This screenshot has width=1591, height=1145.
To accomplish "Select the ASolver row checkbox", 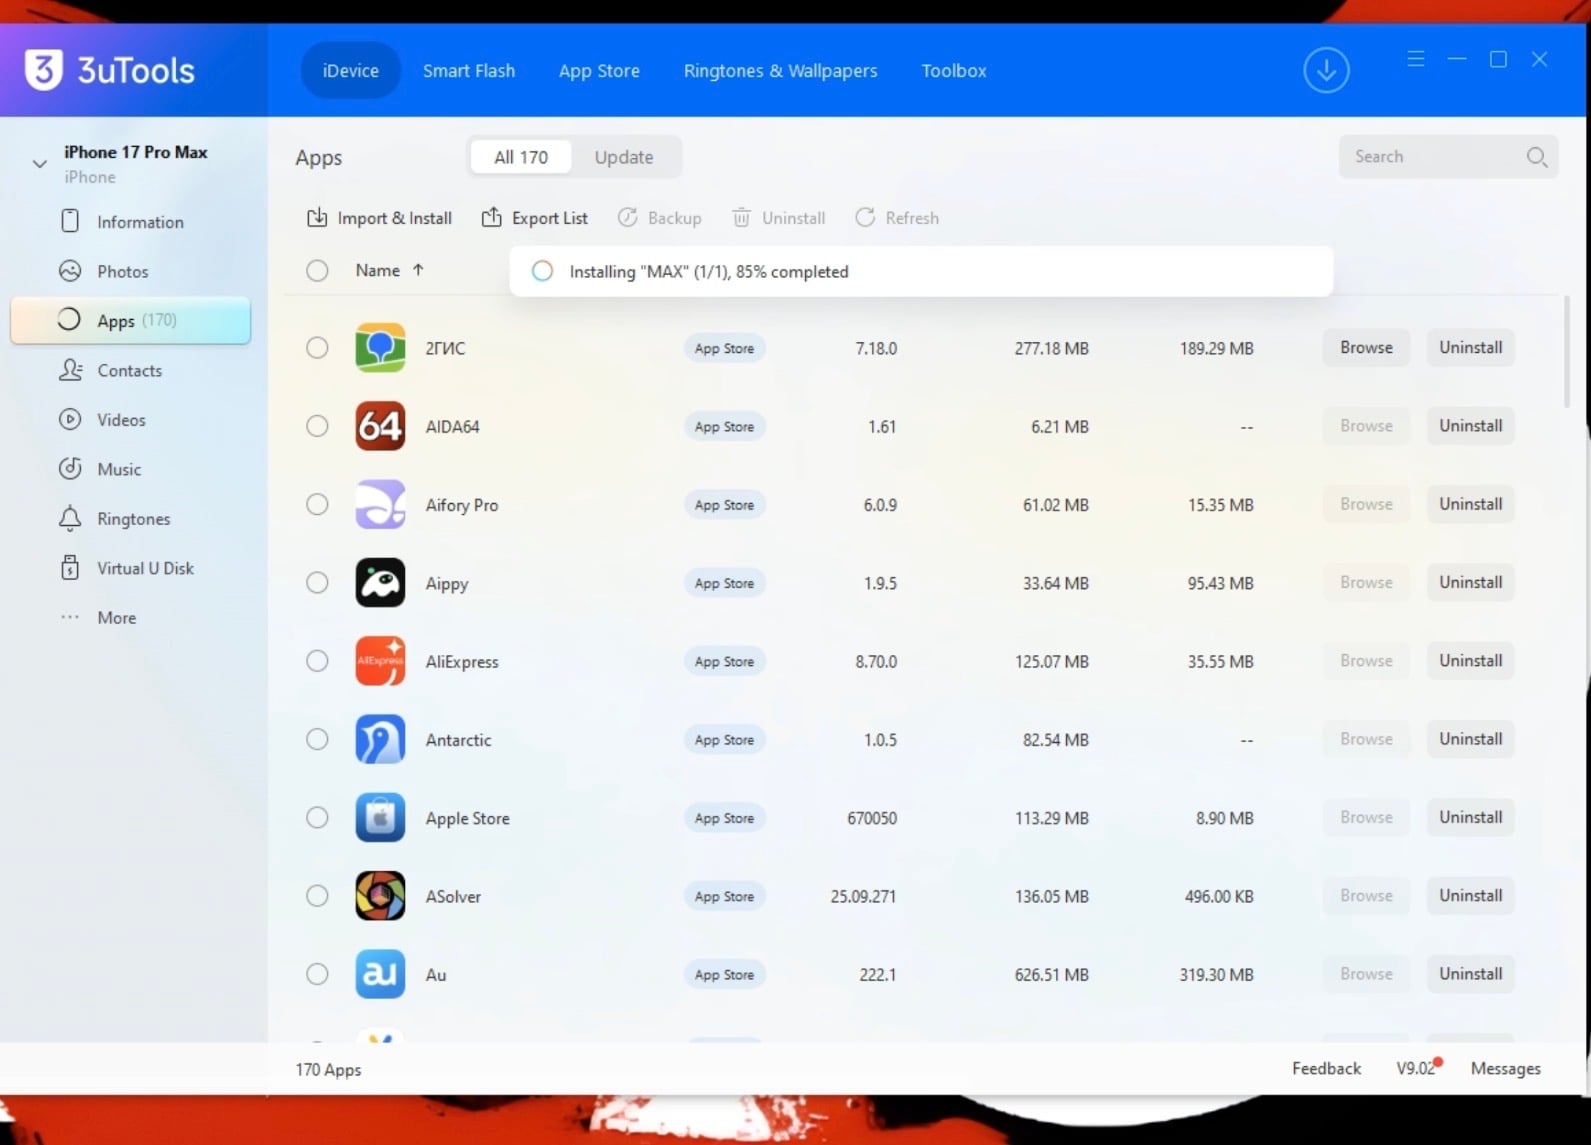I will 317,896.
